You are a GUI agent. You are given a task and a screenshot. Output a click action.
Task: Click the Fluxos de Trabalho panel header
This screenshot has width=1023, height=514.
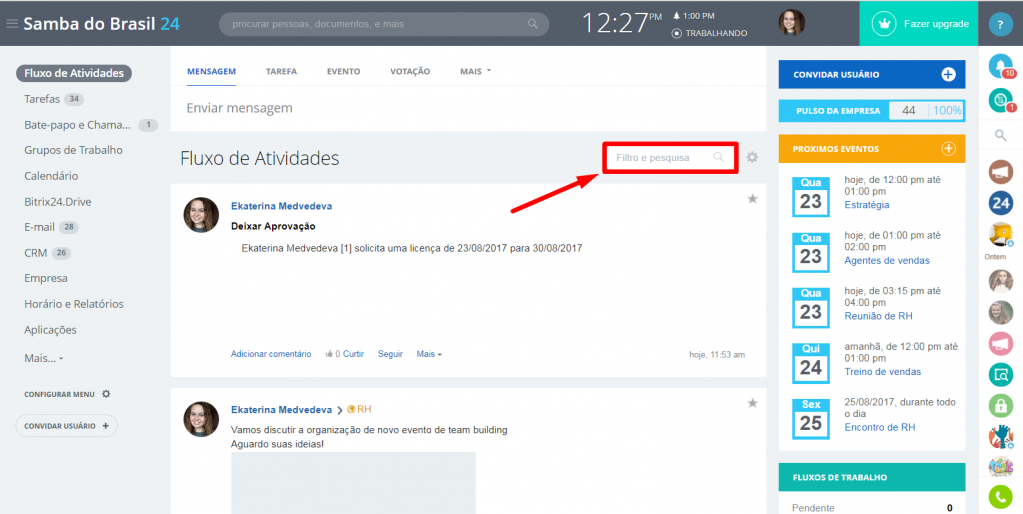point(872,477)
